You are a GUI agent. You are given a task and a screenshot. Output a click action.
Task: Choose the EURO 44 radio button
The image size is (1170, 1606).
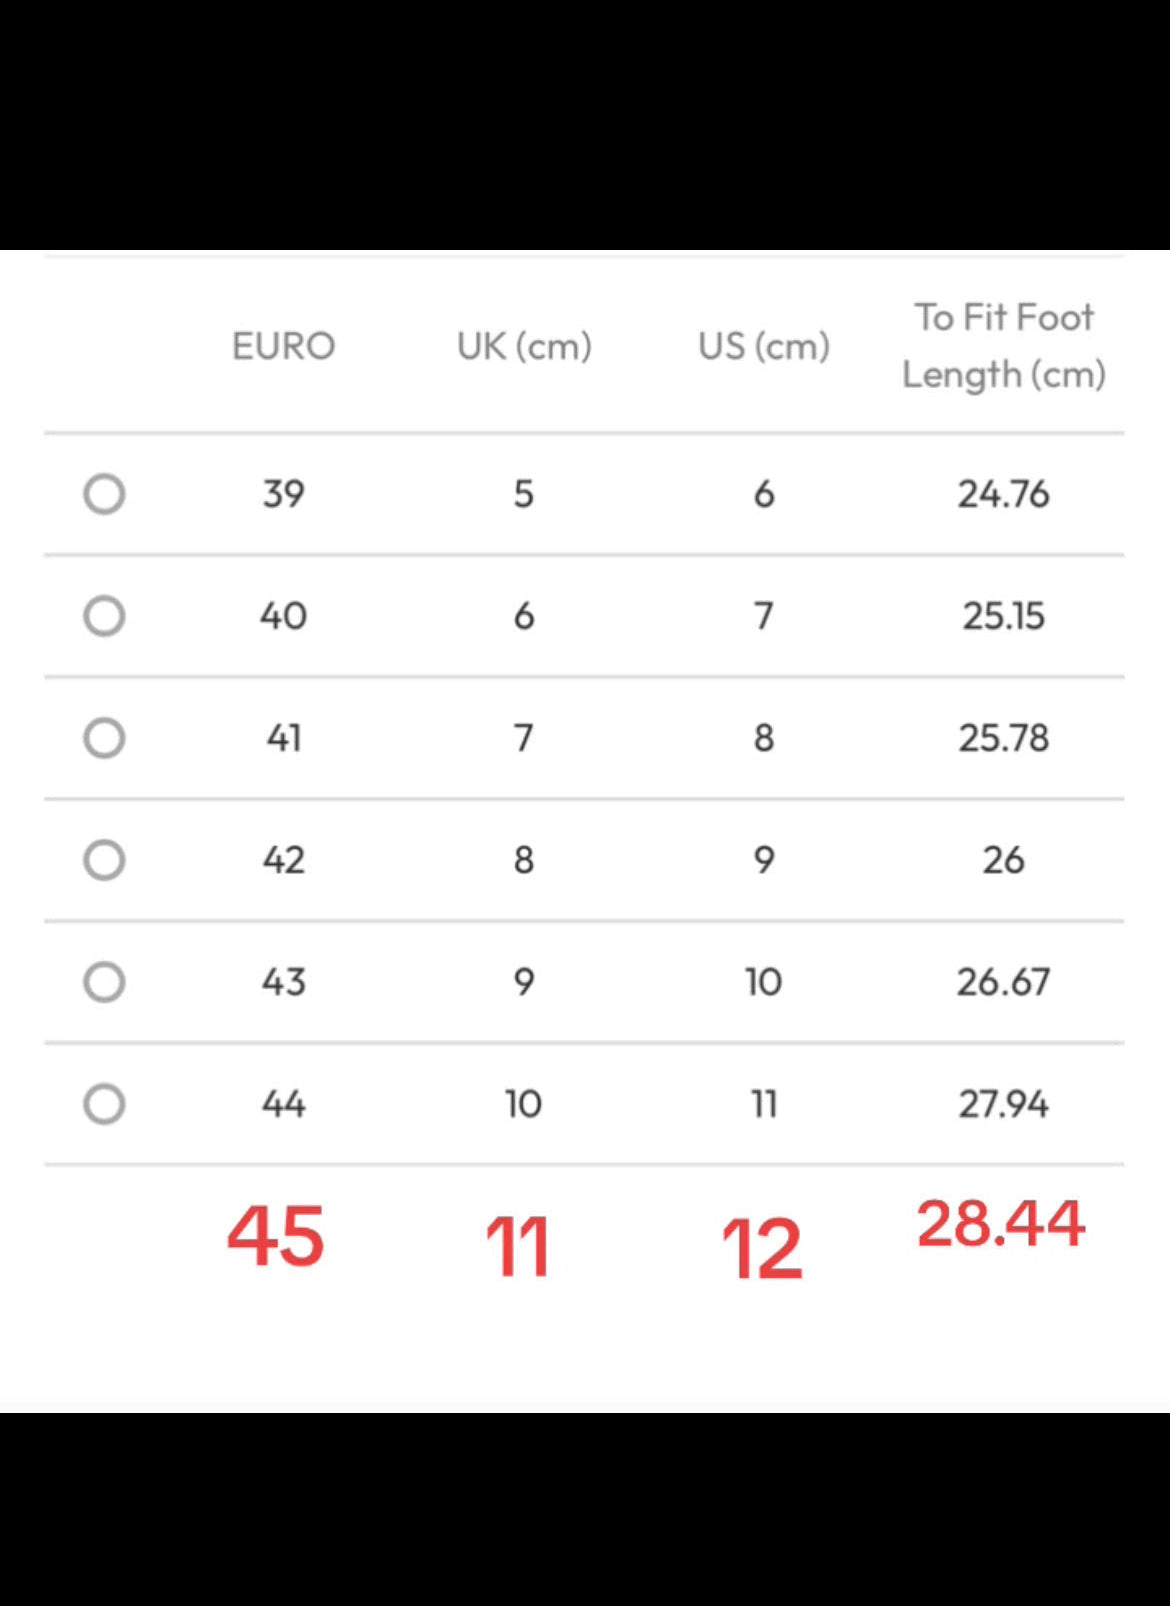point(104,1104)
